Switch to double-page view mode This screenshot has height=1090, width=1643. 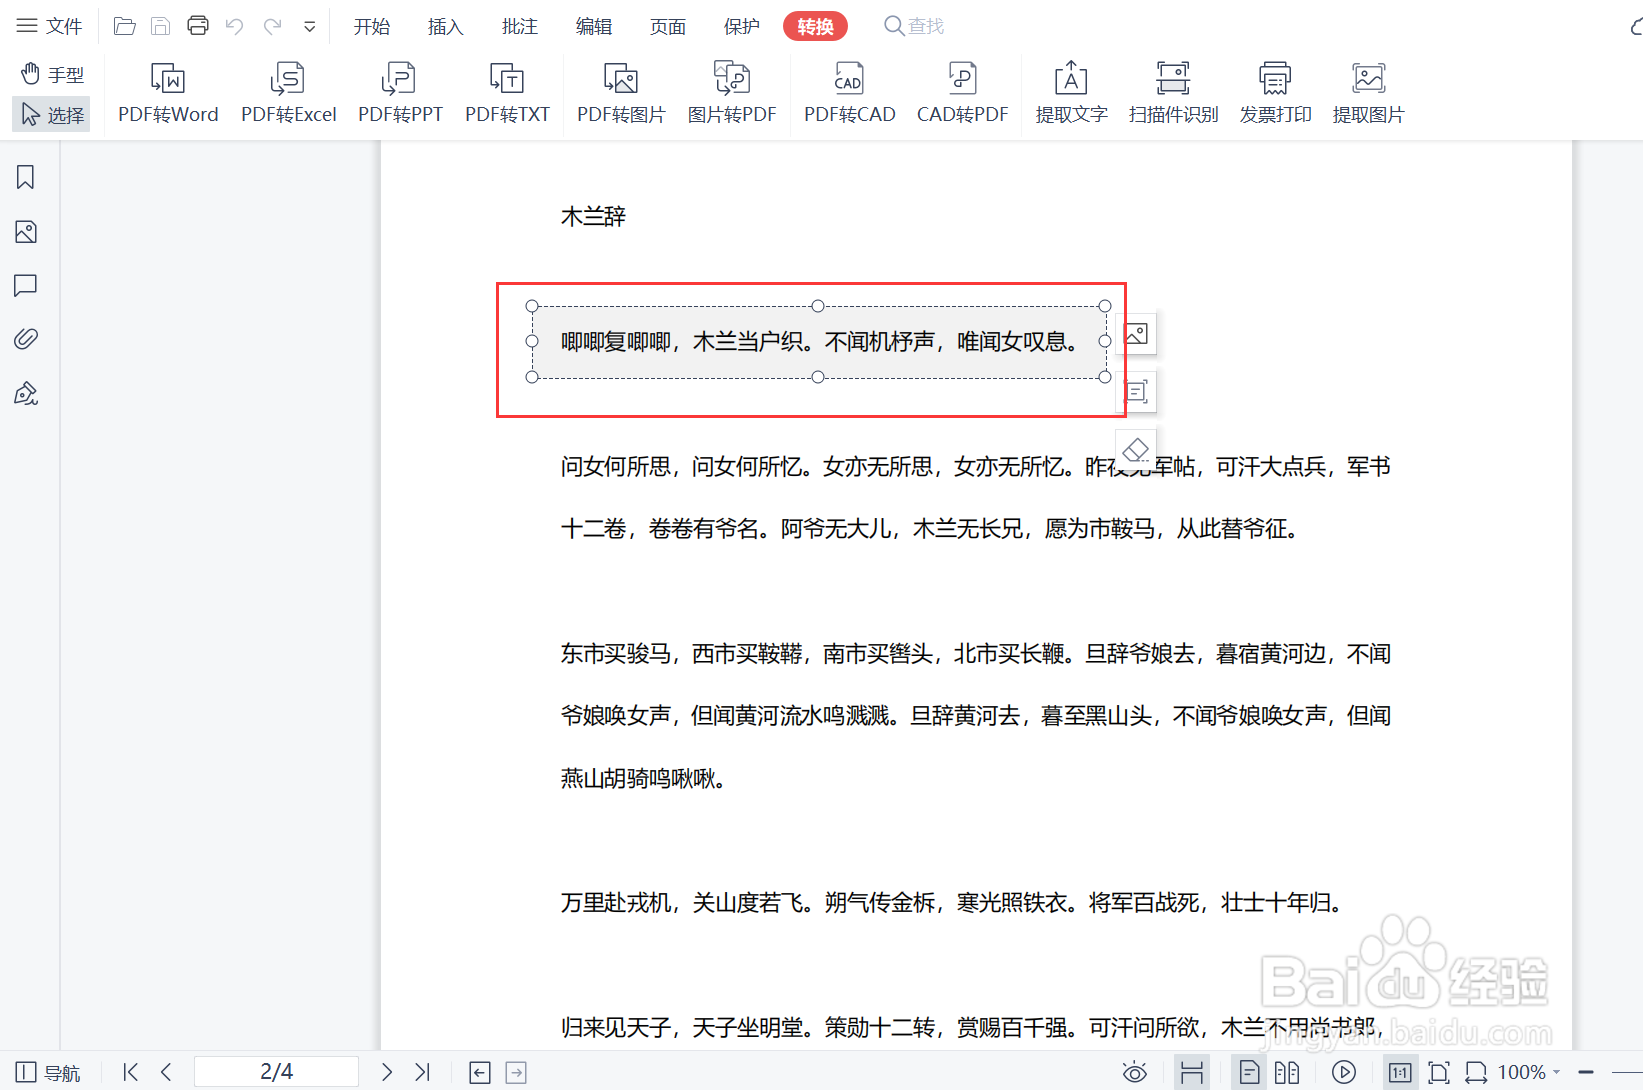1288,1072
